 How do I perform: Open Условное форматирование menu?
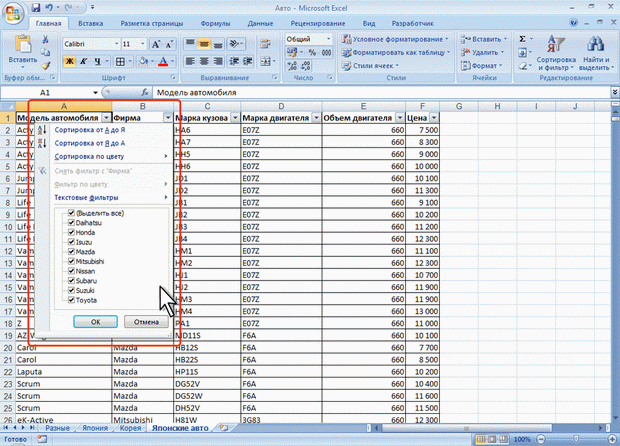(395, 39)
